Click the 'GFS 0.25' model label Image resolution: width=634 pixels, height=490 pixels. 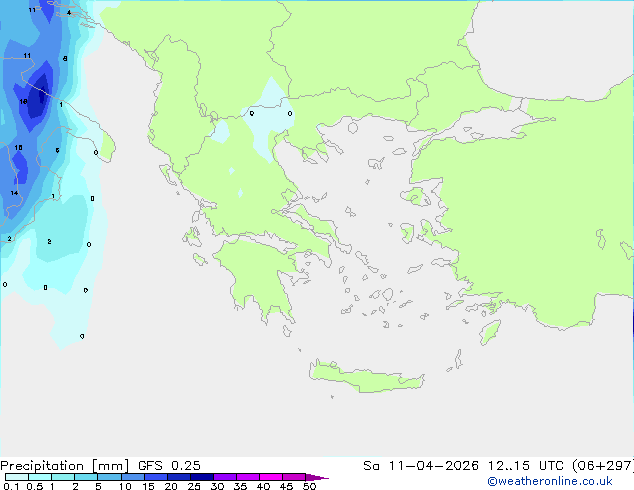point(169,466)
